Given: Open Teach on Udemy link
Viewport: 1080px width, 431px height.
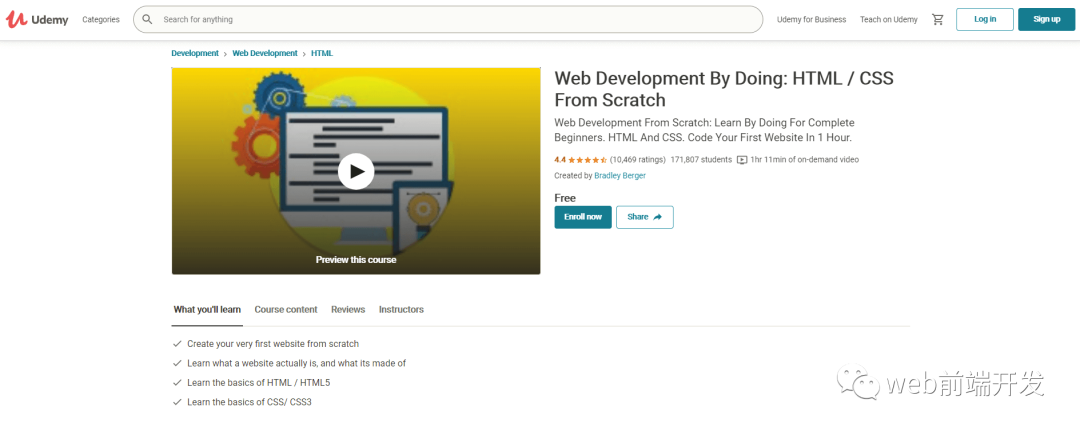Looking at the screenshot, I should coord(889,19).
